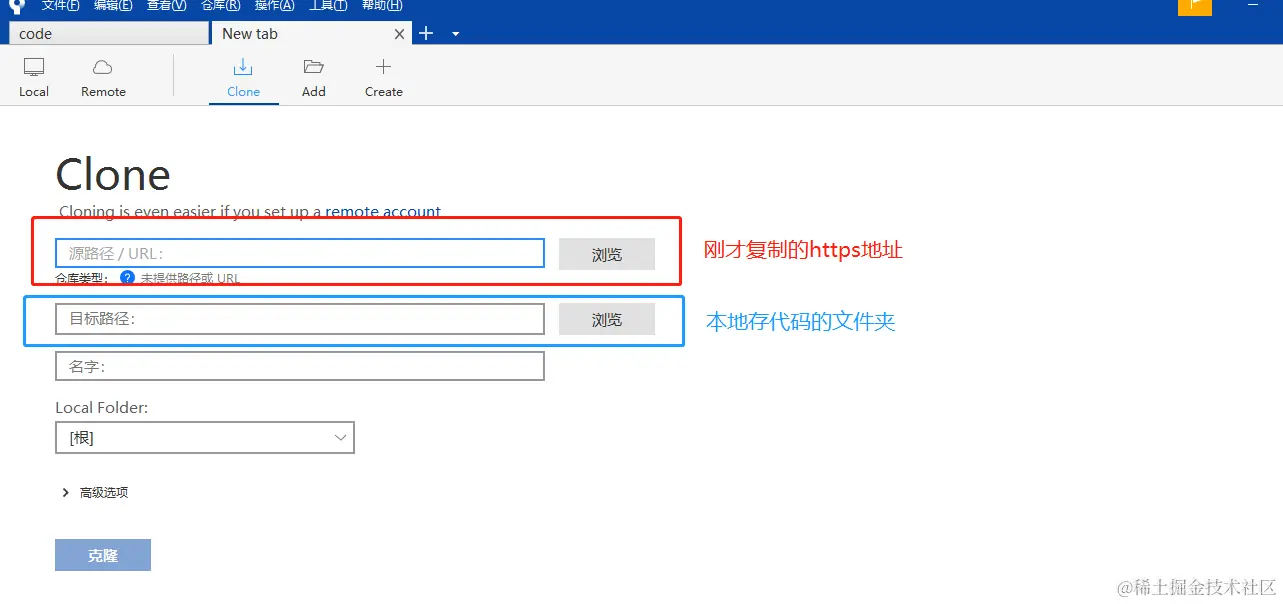
Task: Open the 文件(F) menu
Action: 60,5
